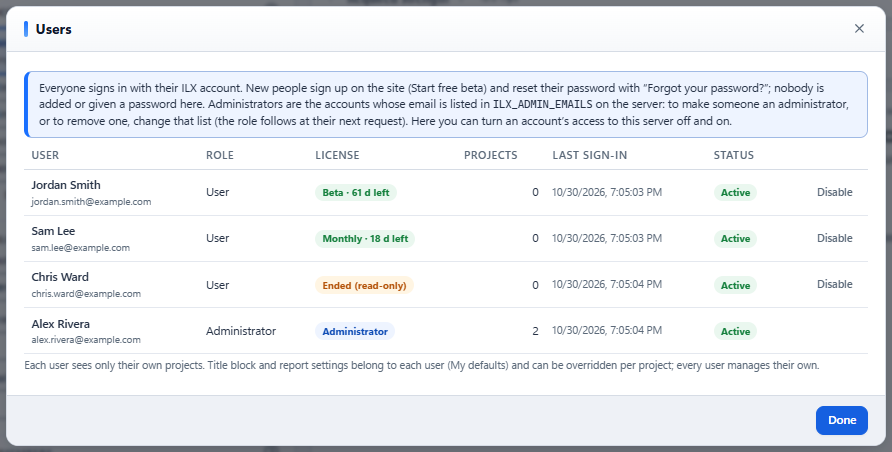Click the email sam.lee@example.com

point(80,248)
